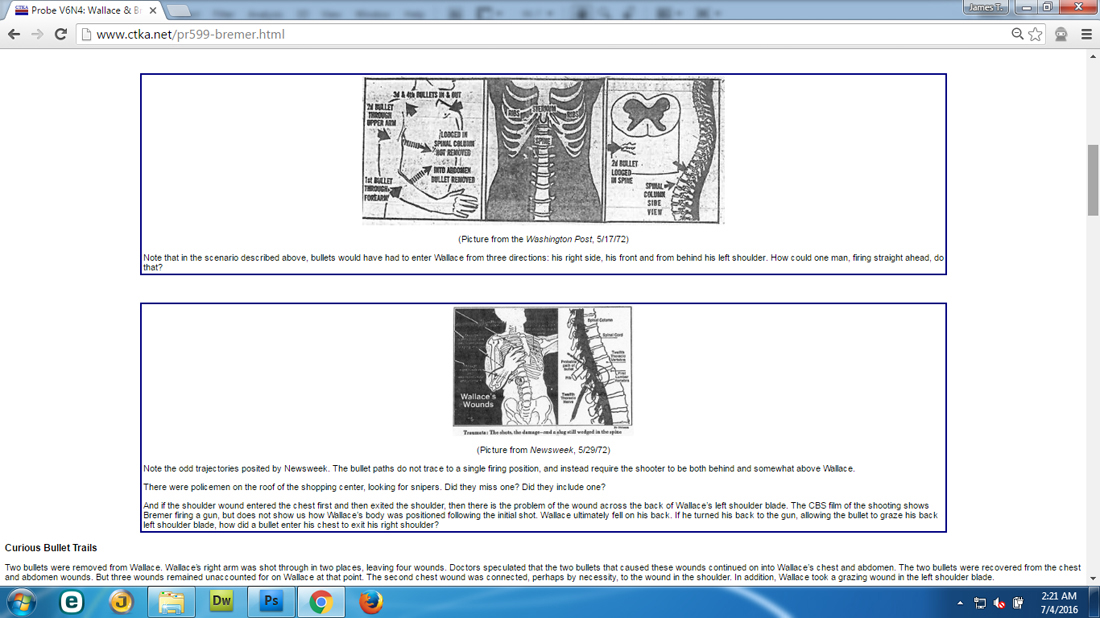The width and height of the screenshot is (1100, 618).
Task: Click the address bar URL field
Action: [540, 34]
